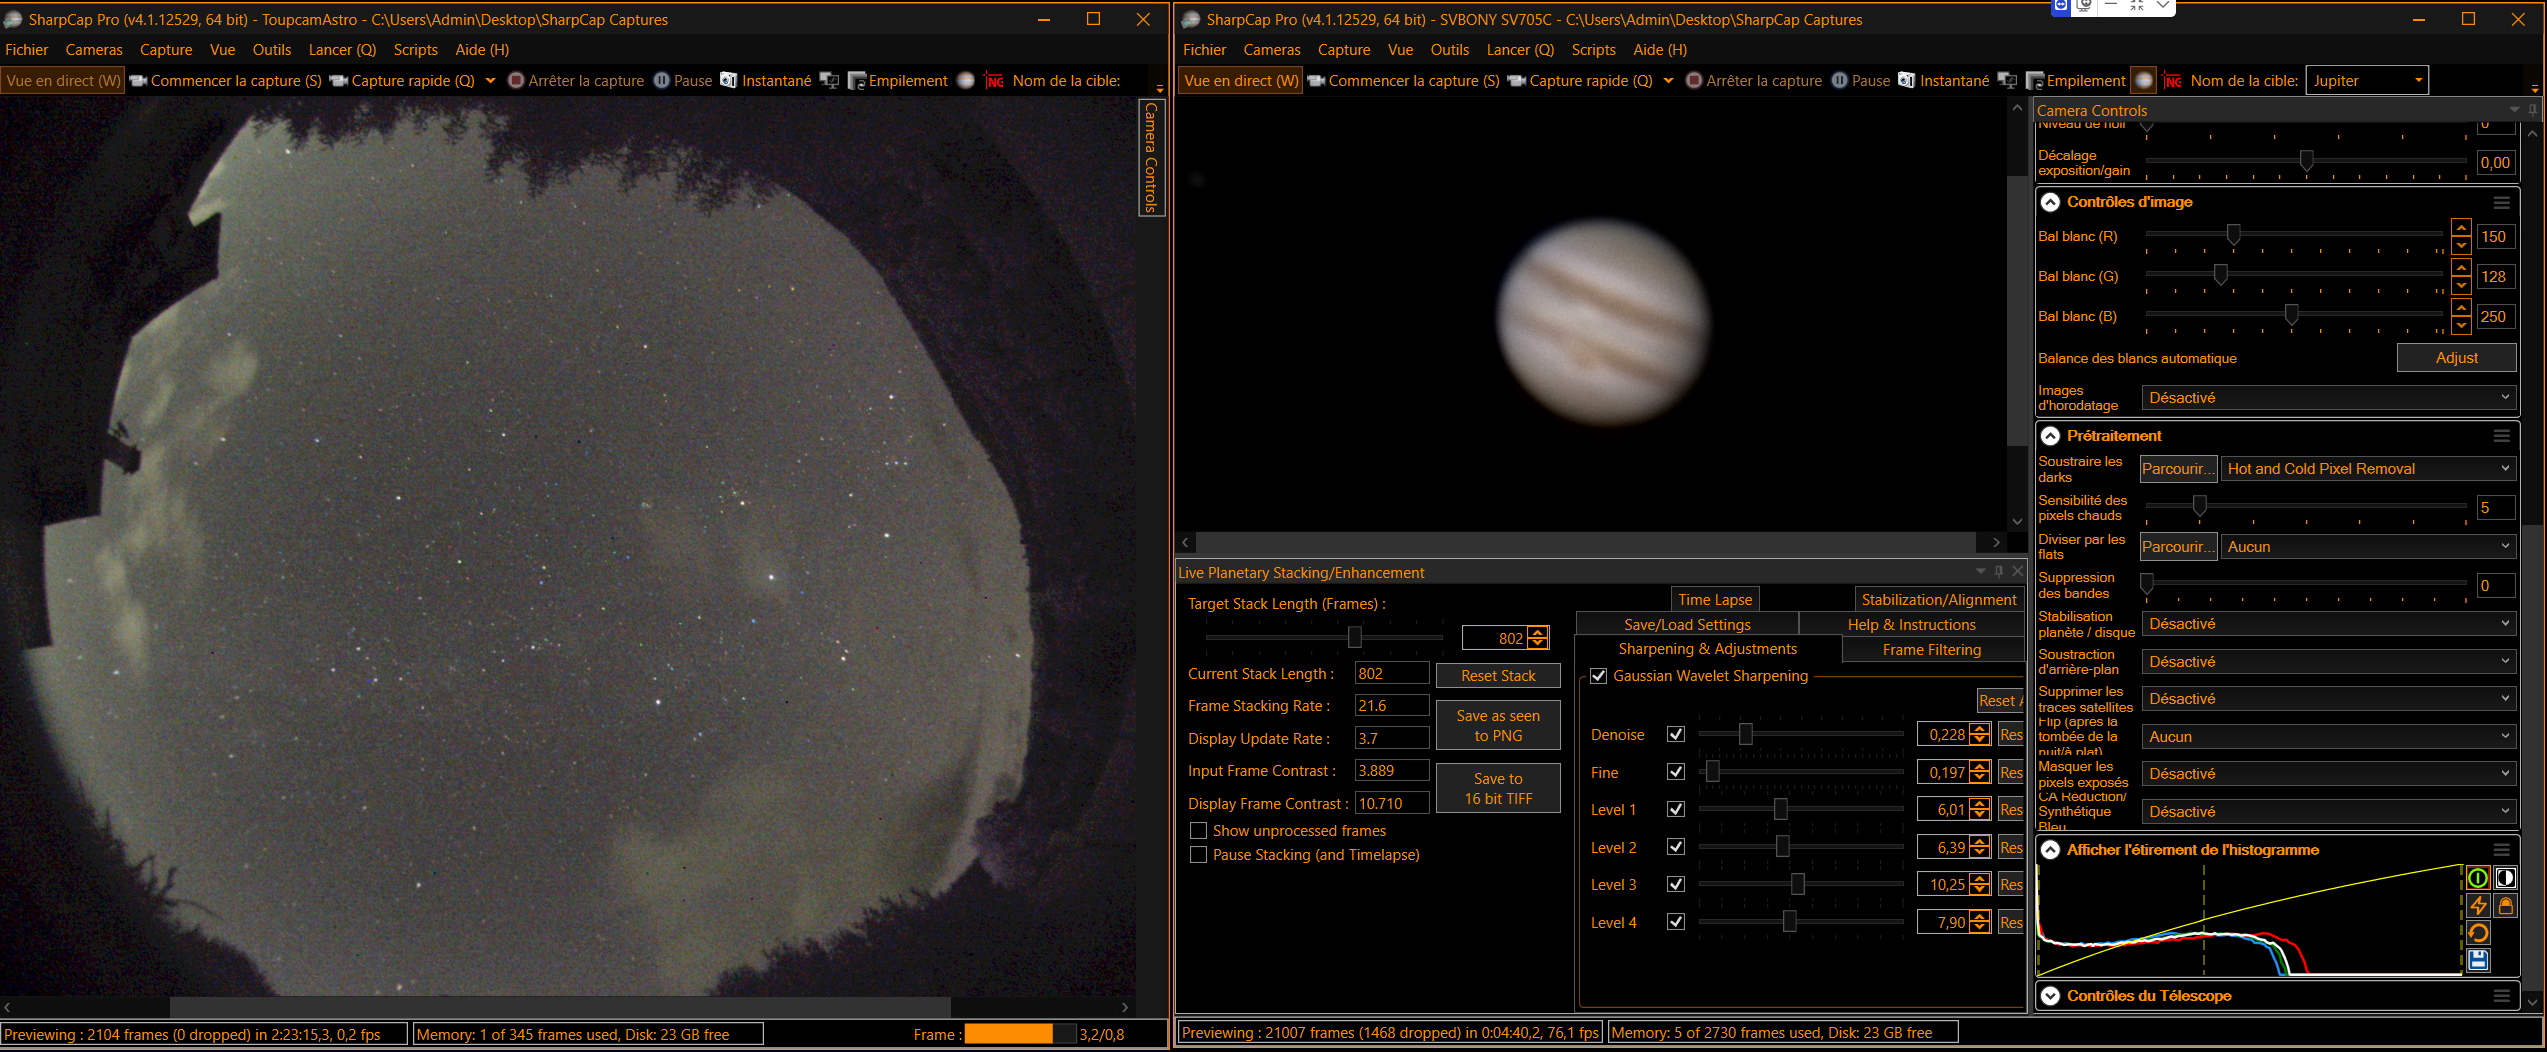This screenshot has height=1052, width=2547.
Task: Click the Adjust white balance button
Action: pos(2456,358)
